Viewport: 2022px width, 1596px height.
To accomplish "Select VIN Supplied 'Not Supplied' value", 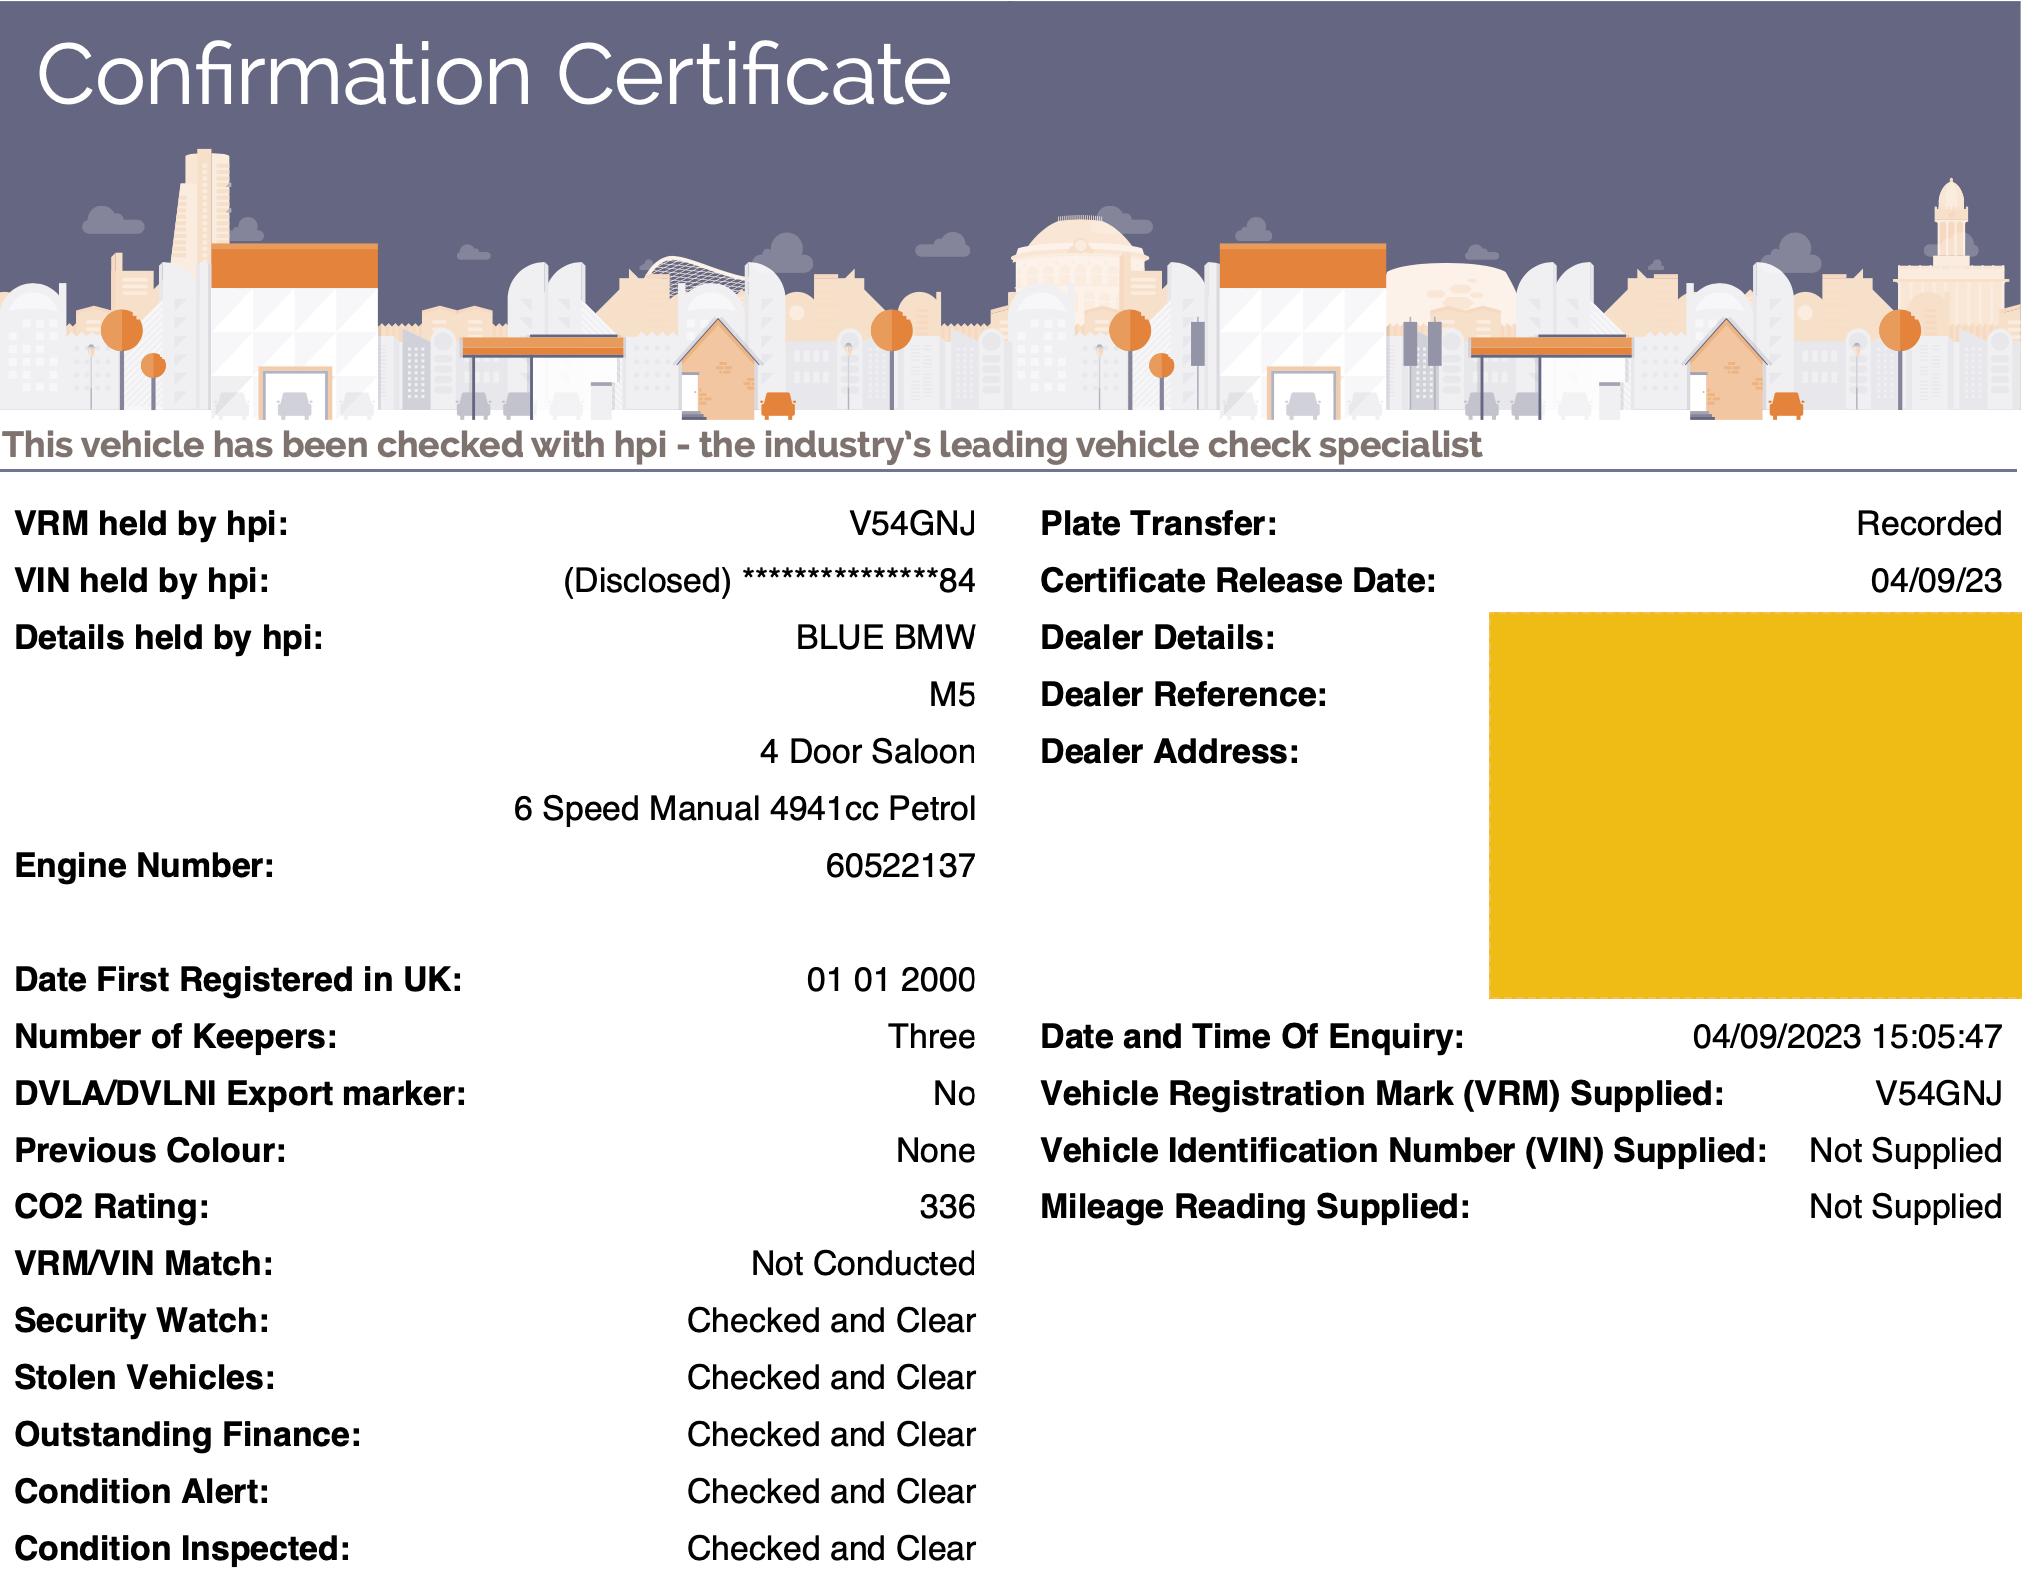I will [x=1906, y=1150].
